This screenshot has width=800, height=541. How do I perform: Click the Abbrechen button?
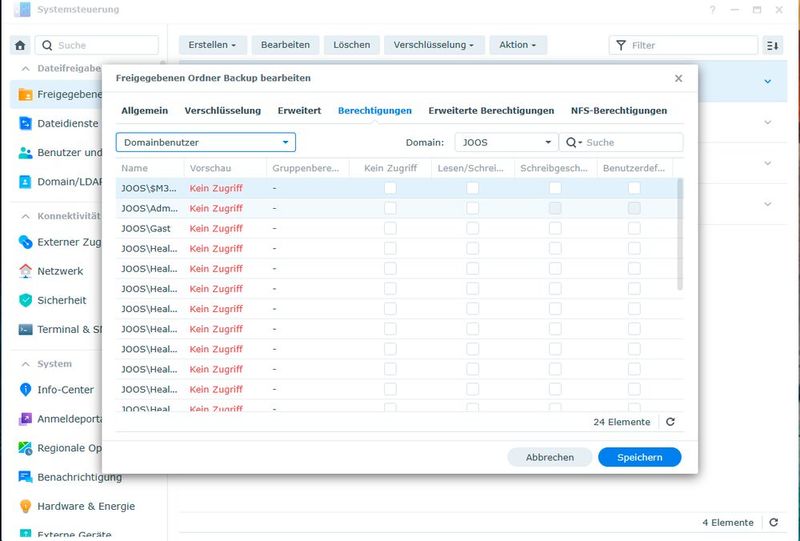pyautogui.click(x=550, y=457)
